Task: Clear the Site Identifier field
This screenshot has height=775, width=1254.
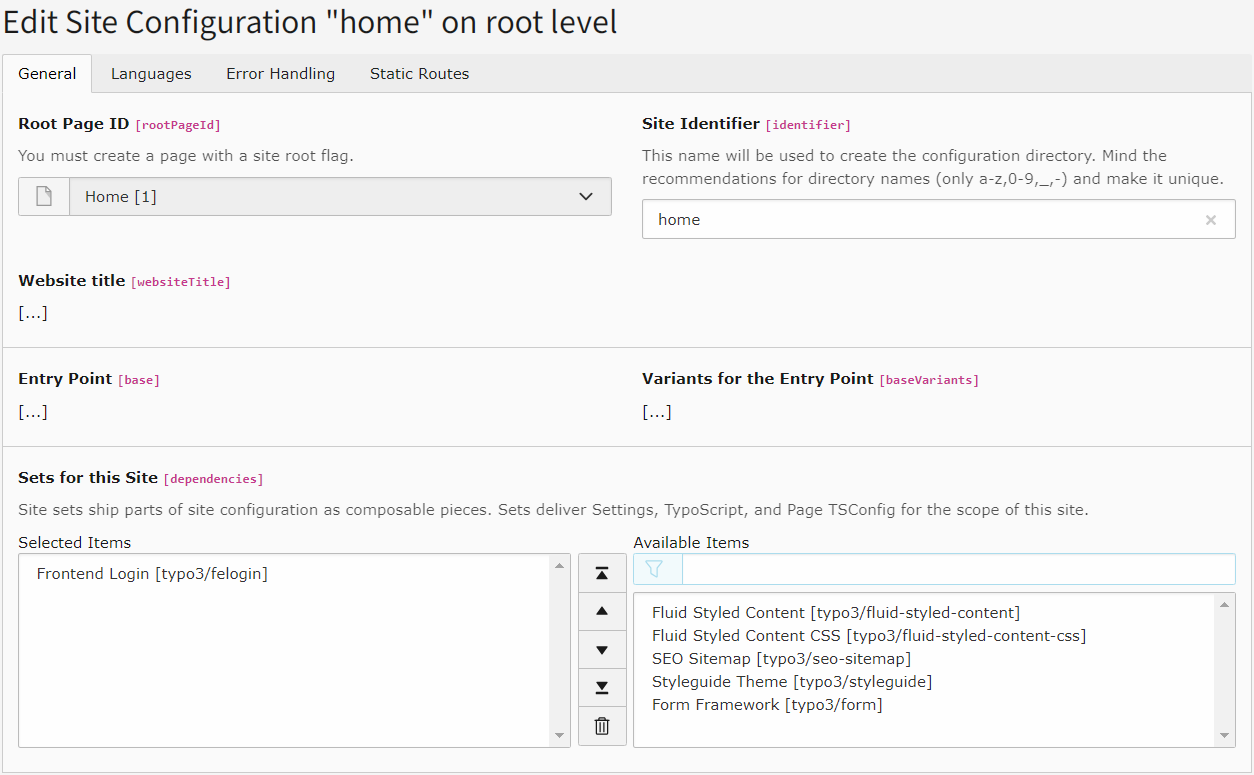Action: tap(1210, 220)
